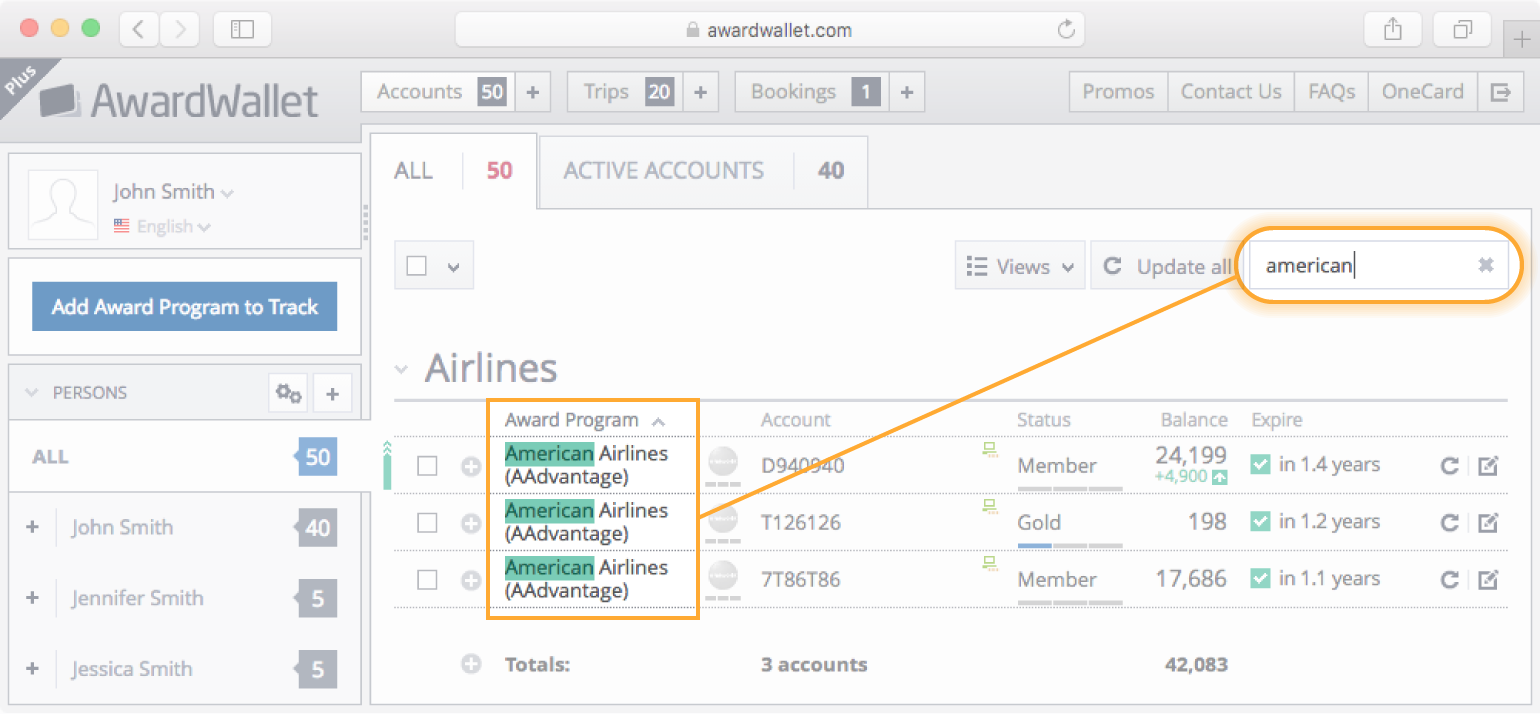Select ALL persons in the sidebar
The image size is (1540, 714).
pos(185,457)
